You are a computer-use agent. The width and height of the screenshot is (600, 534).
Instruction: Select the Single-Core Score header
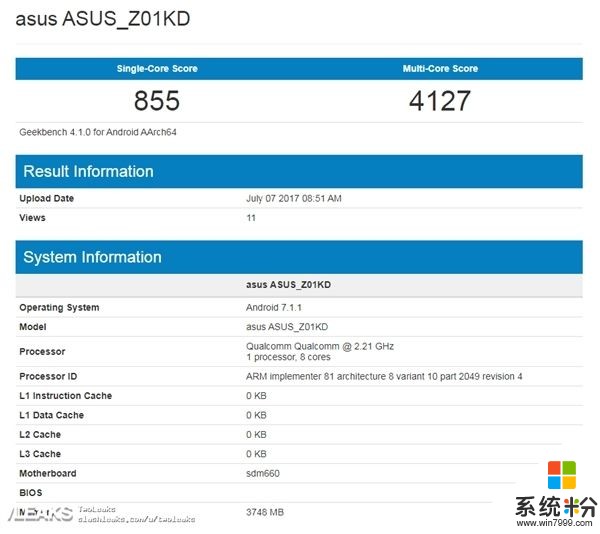(x=157, y=68)
